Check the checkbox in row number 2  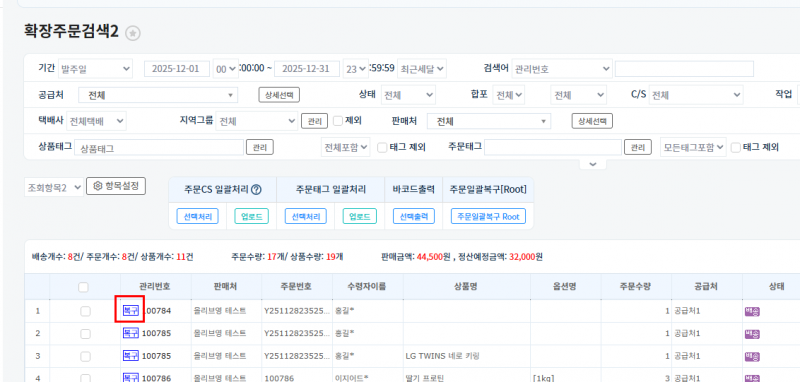pyautogui.click(x=85, y=334)
